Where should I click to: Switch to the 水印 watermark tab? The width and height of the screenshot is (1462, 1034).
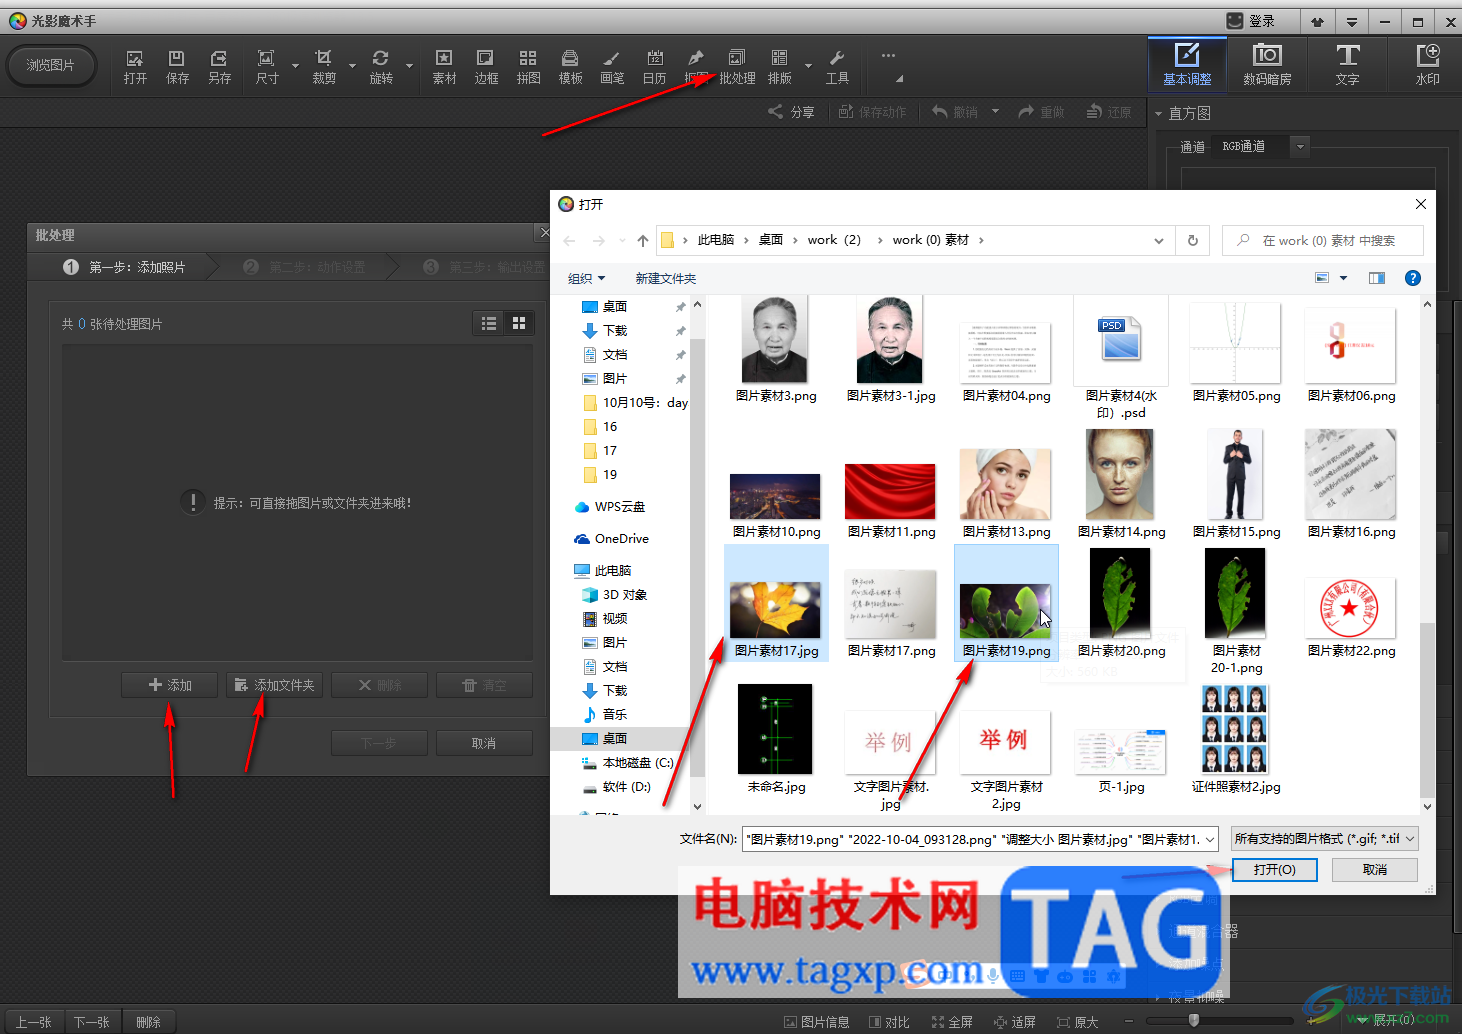click(1427, 64)
